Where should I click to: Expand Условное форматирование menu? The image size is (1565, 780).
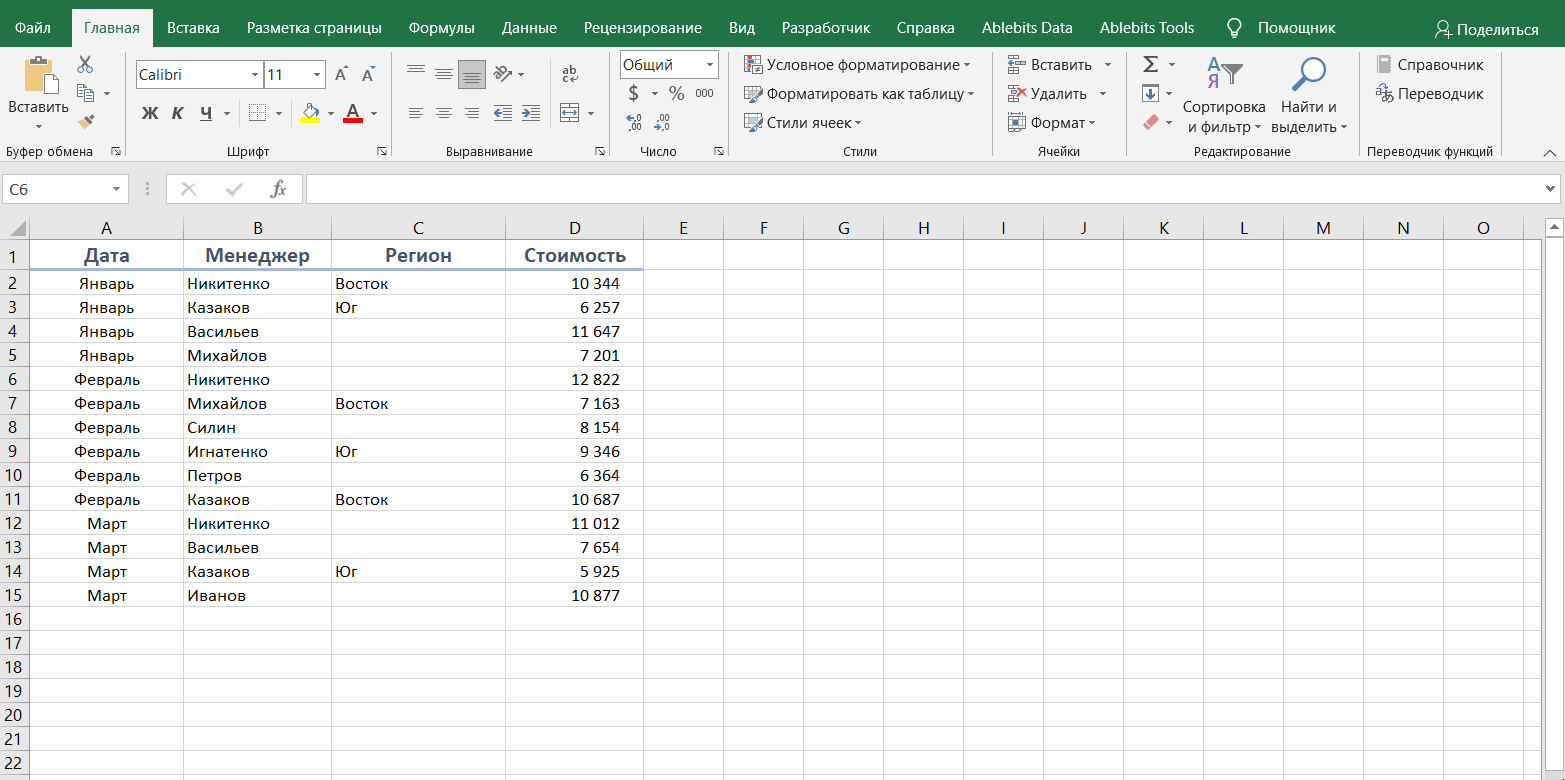(857, 65)
